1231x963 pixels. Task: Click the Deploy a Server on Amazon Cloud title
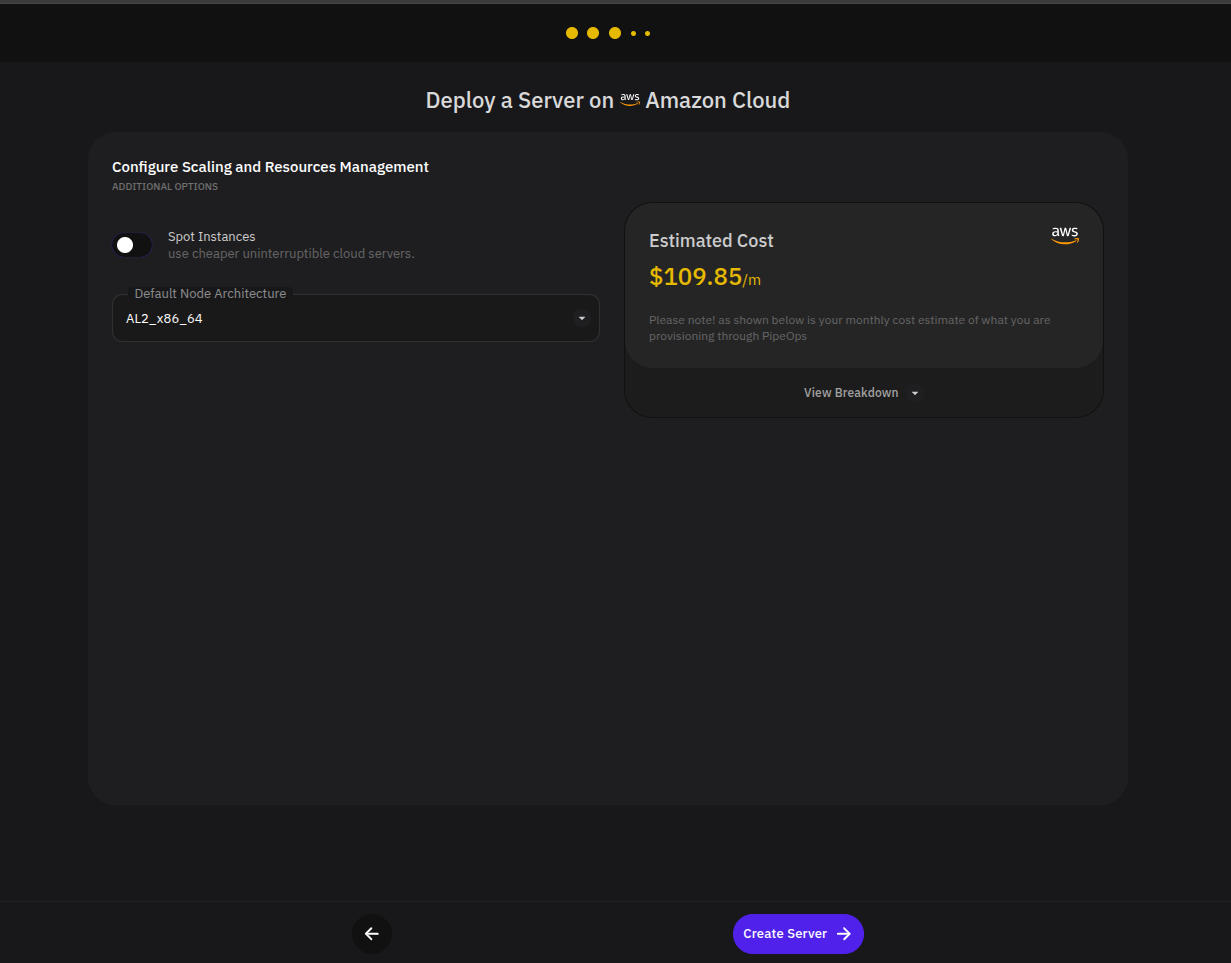(x=608, y=100)
